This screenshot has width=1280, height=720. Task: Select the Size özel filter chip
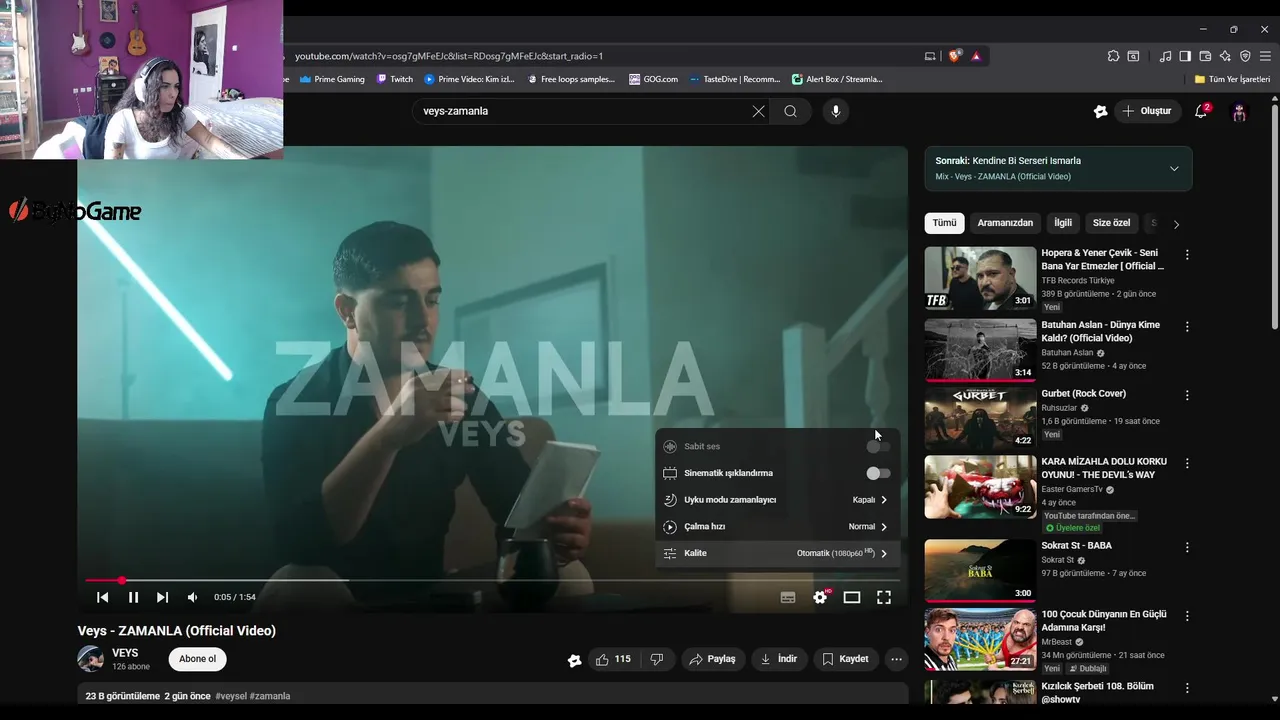1111,223
